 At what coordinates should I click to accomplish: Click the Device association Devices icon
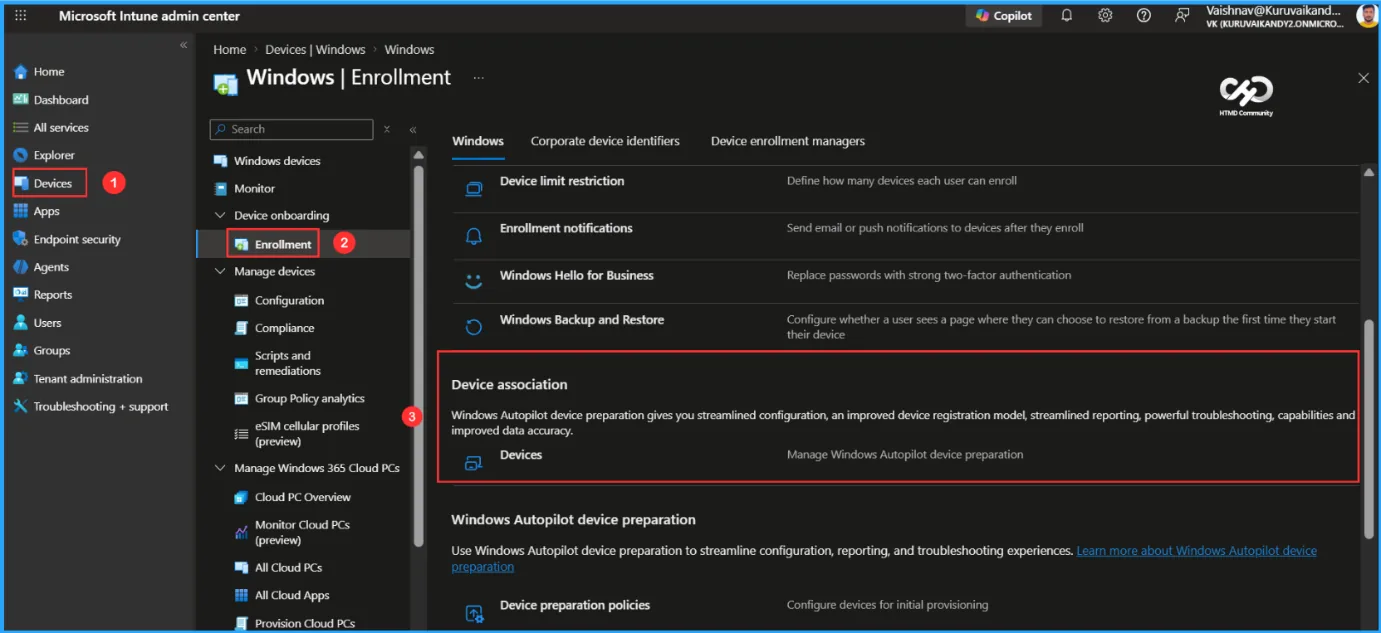(475, 462)
